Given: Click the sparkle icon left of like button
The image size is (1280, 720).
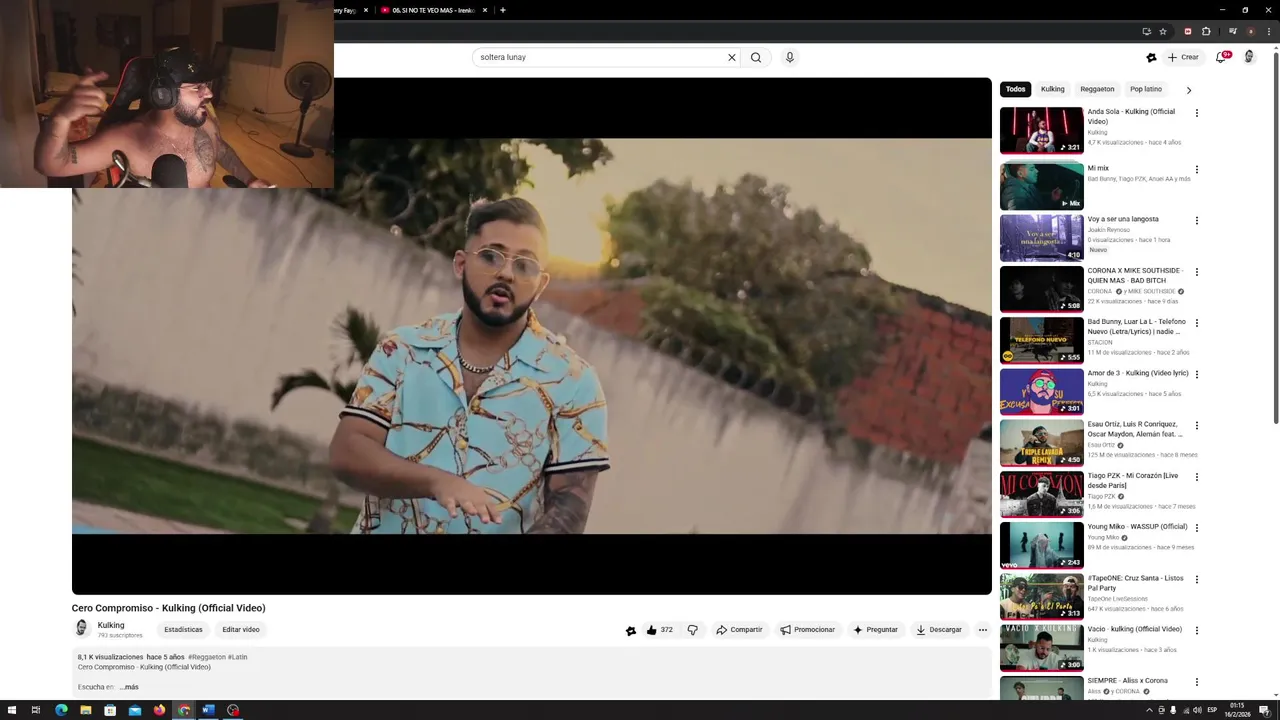Looking at the screenshot, I should click(630, 630).
